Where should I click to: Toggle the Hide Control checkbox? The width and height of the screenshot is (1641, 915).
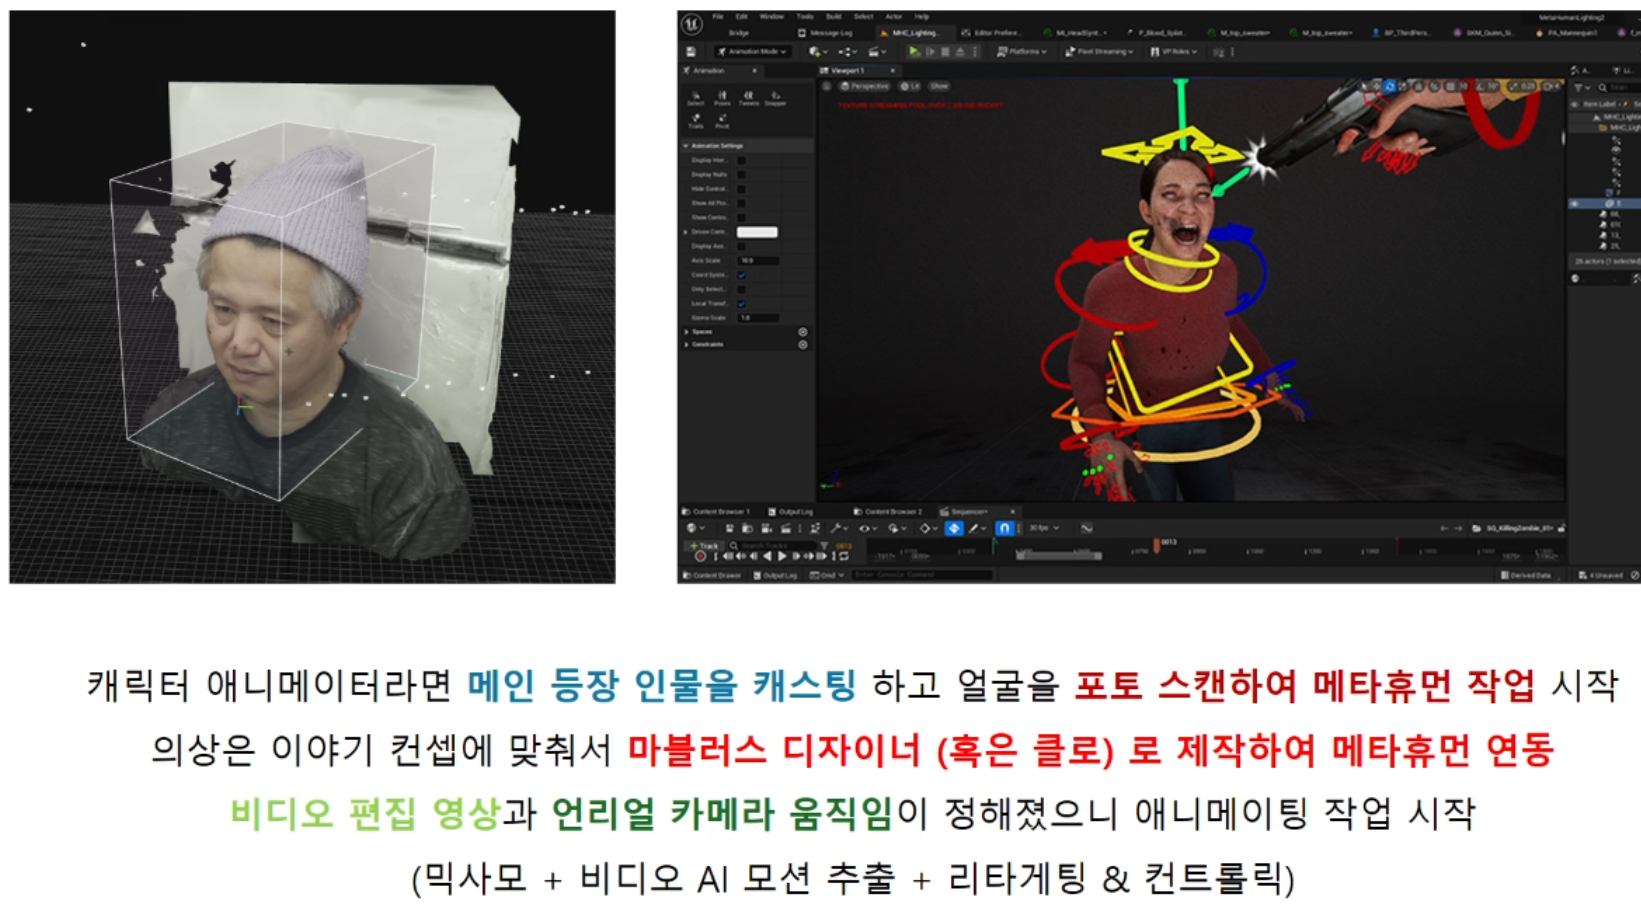(x=741, y=188)
